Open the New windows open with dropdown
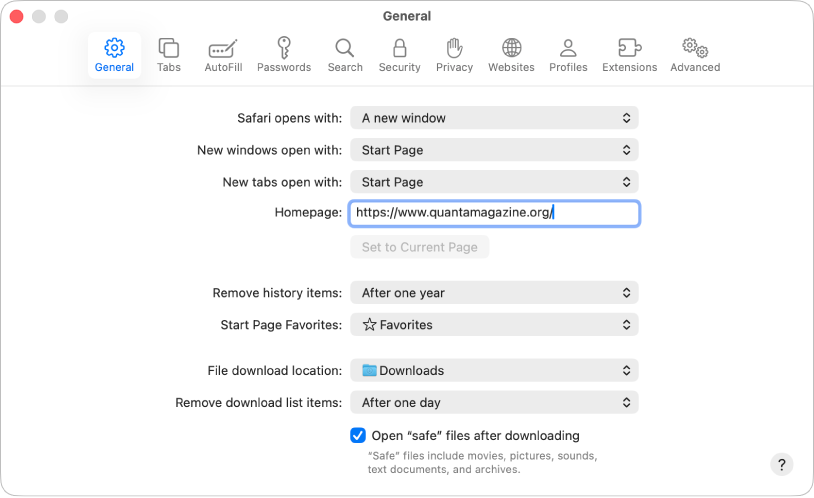 click(494, 150)
